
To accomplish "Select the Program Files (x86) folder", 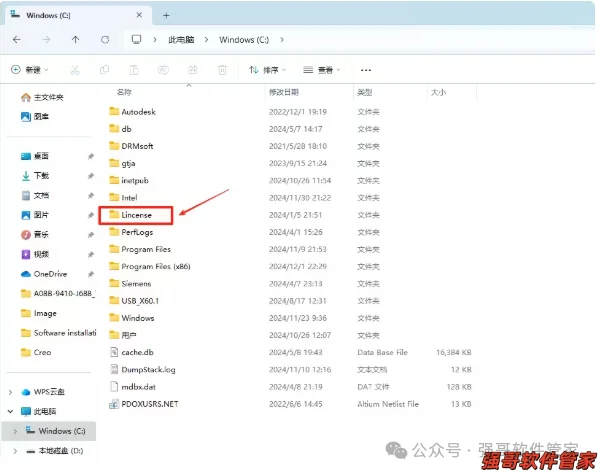I will point(150,266).
